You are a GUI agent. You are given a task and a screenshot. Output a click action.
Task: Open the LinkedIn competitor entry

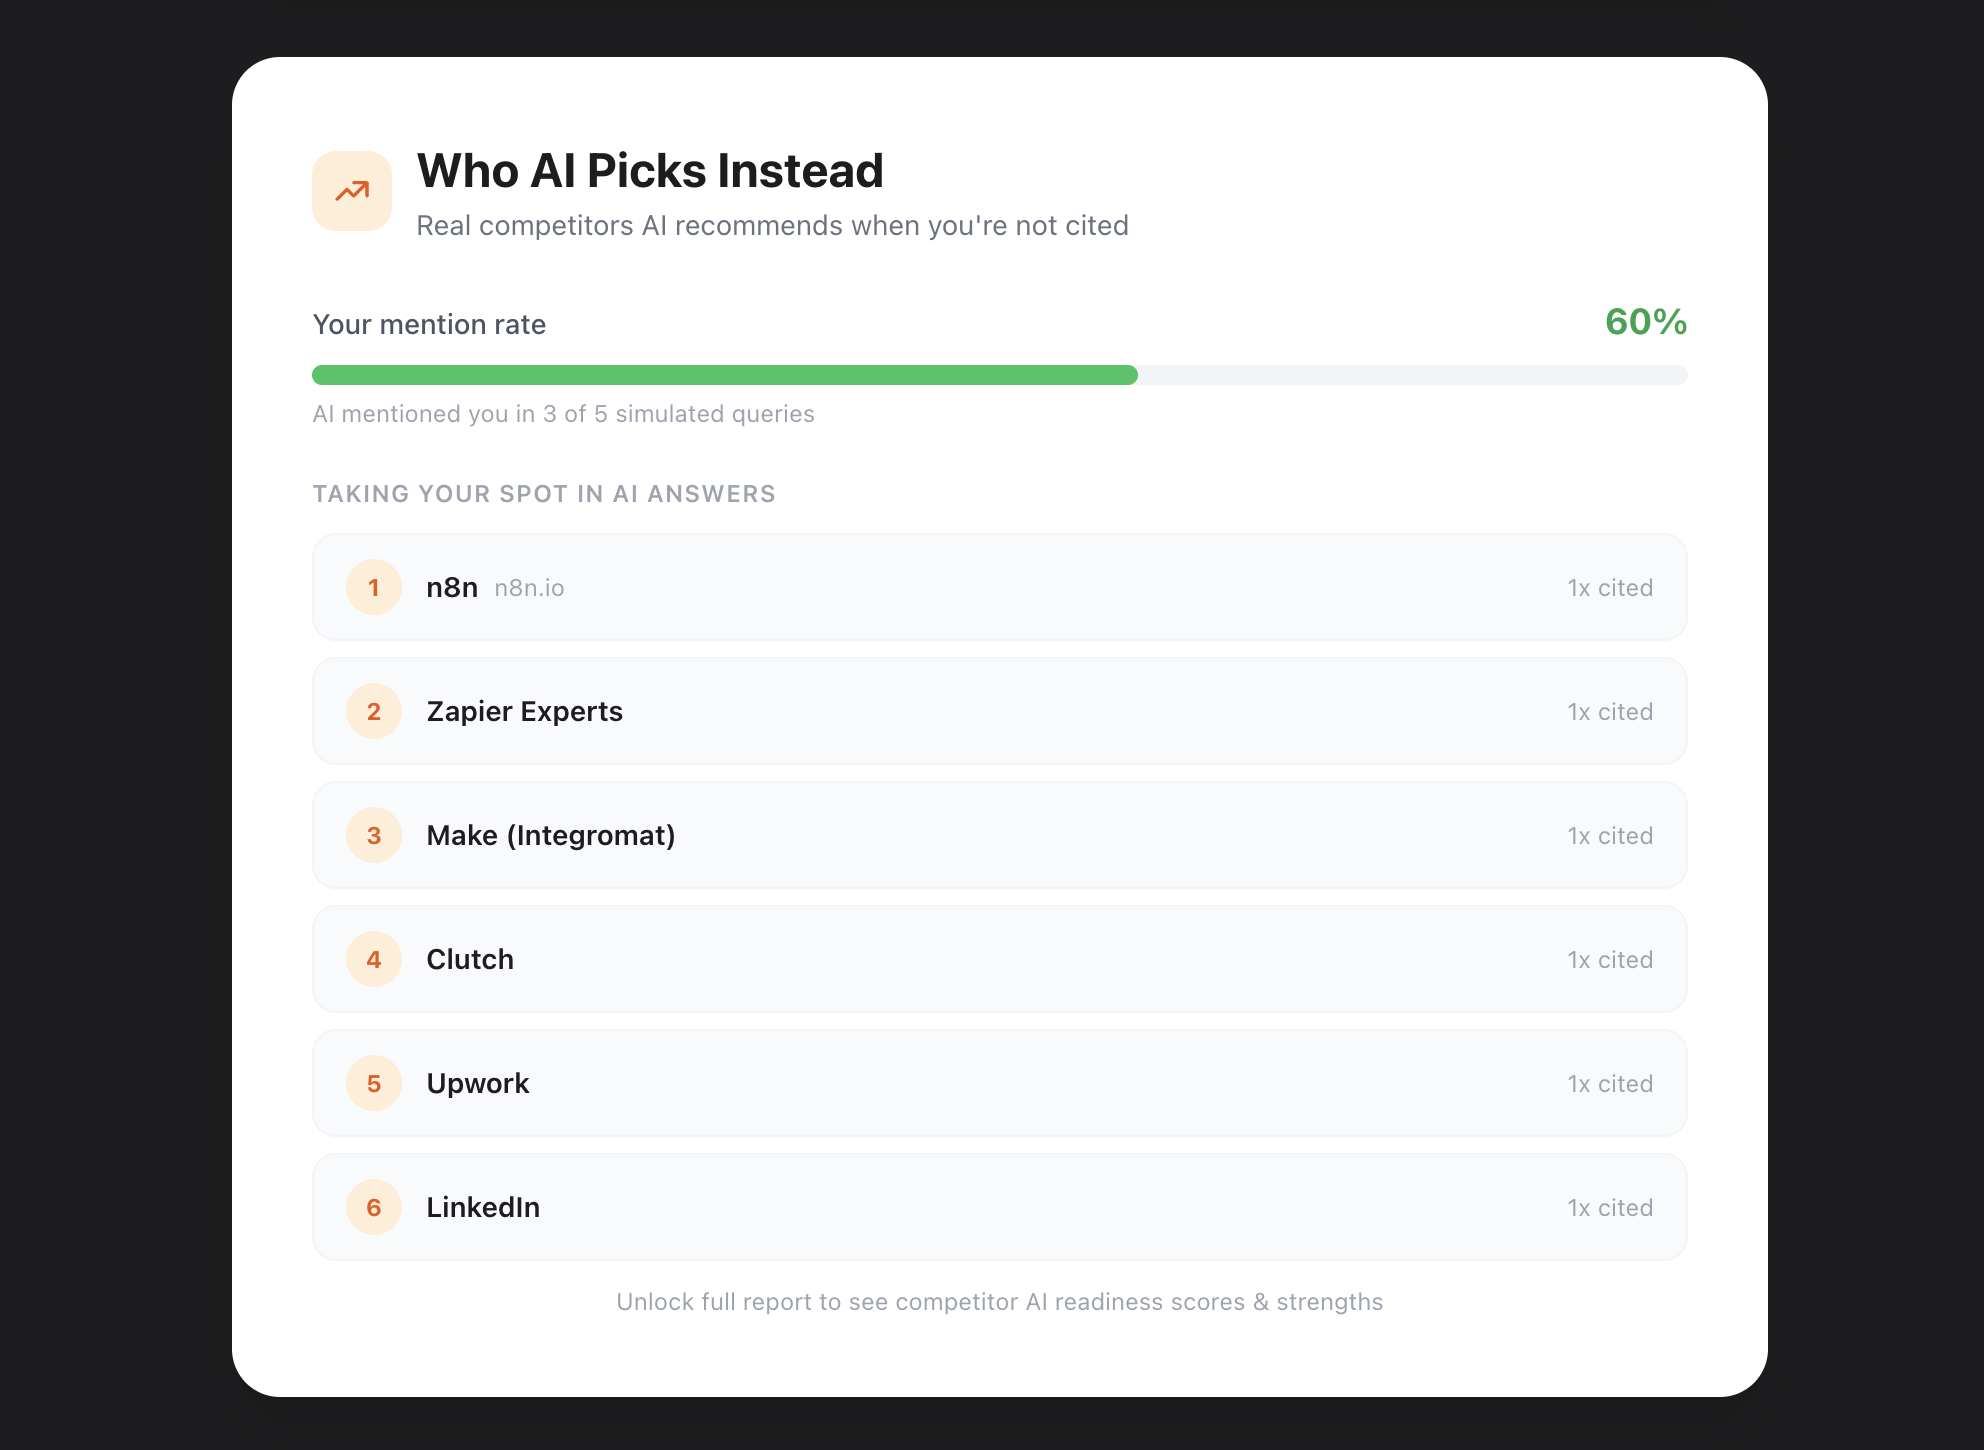pos(483,1207)
